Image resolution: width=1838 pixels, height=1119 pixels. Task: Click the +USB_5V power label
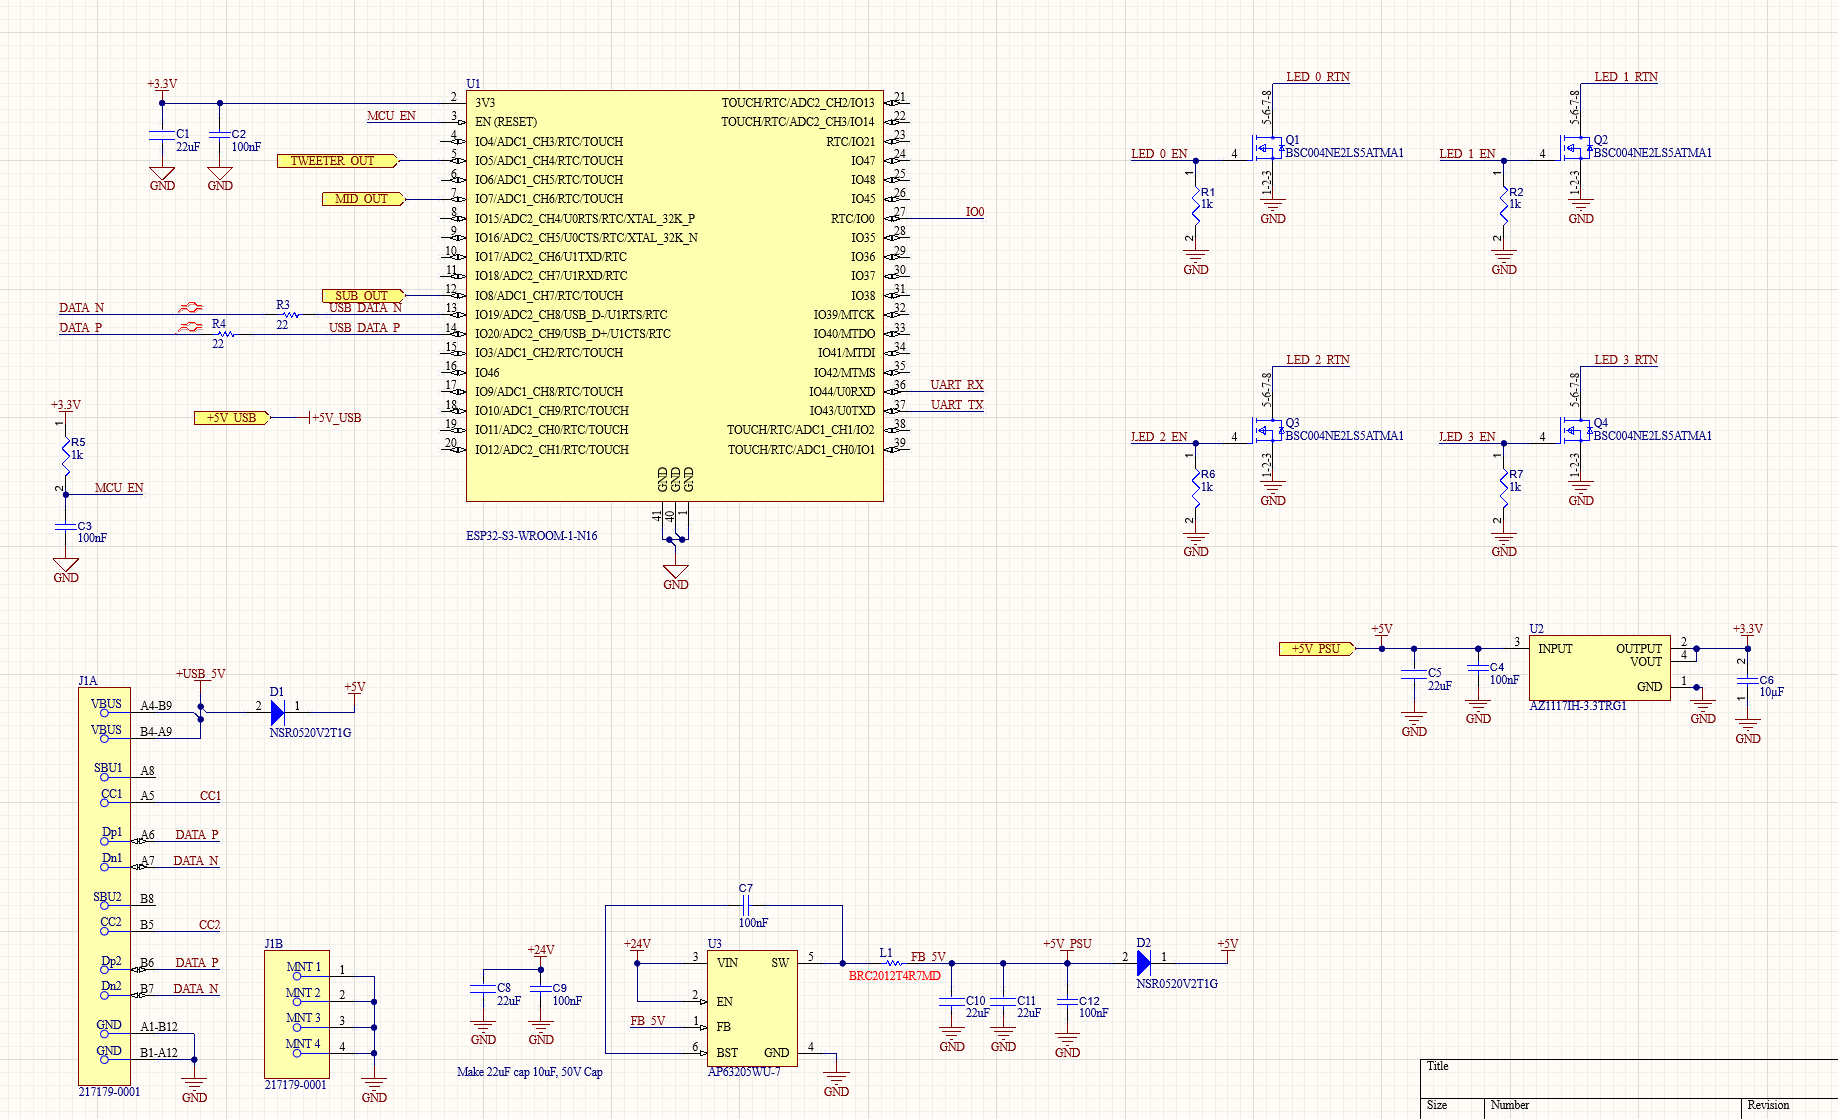(x=201, y=674)
